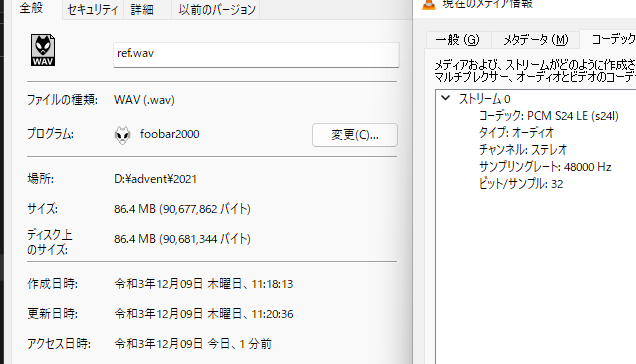Viewport: 636px width, 364px height.
Task: Select the コーデック: PCM S24 LE row
Action: [548, 116]
